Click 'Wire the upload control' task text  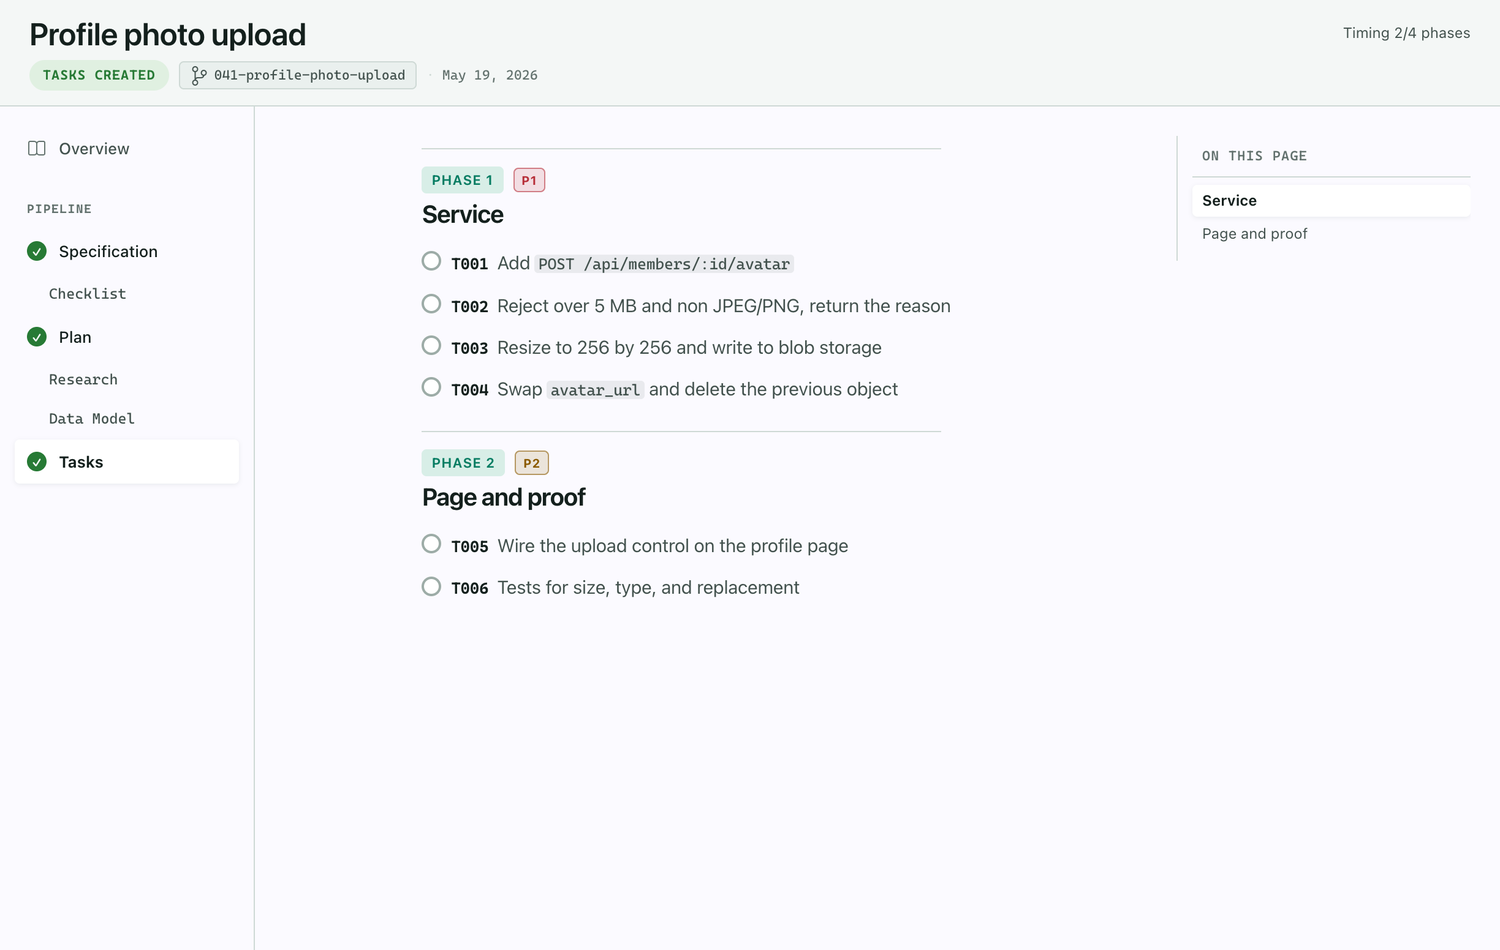(x=593, y=546)
